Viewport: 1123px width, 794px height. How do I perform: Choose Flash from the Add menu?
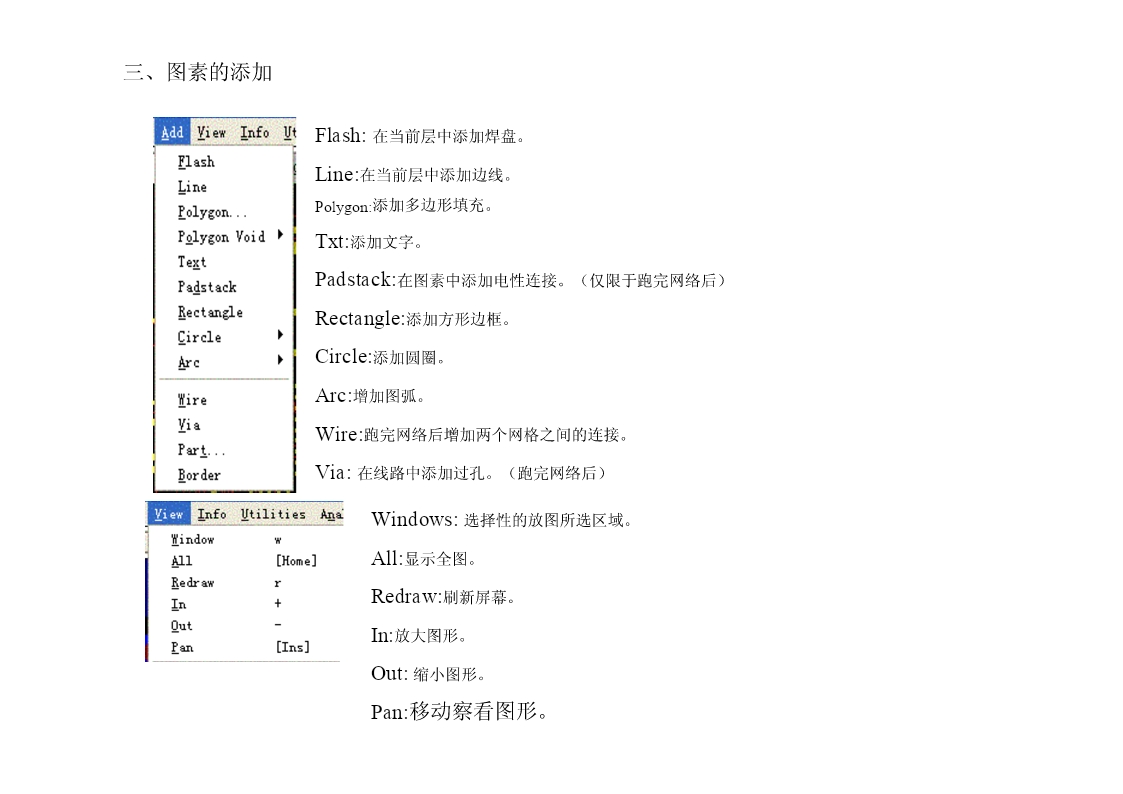[x=224, y=162]
